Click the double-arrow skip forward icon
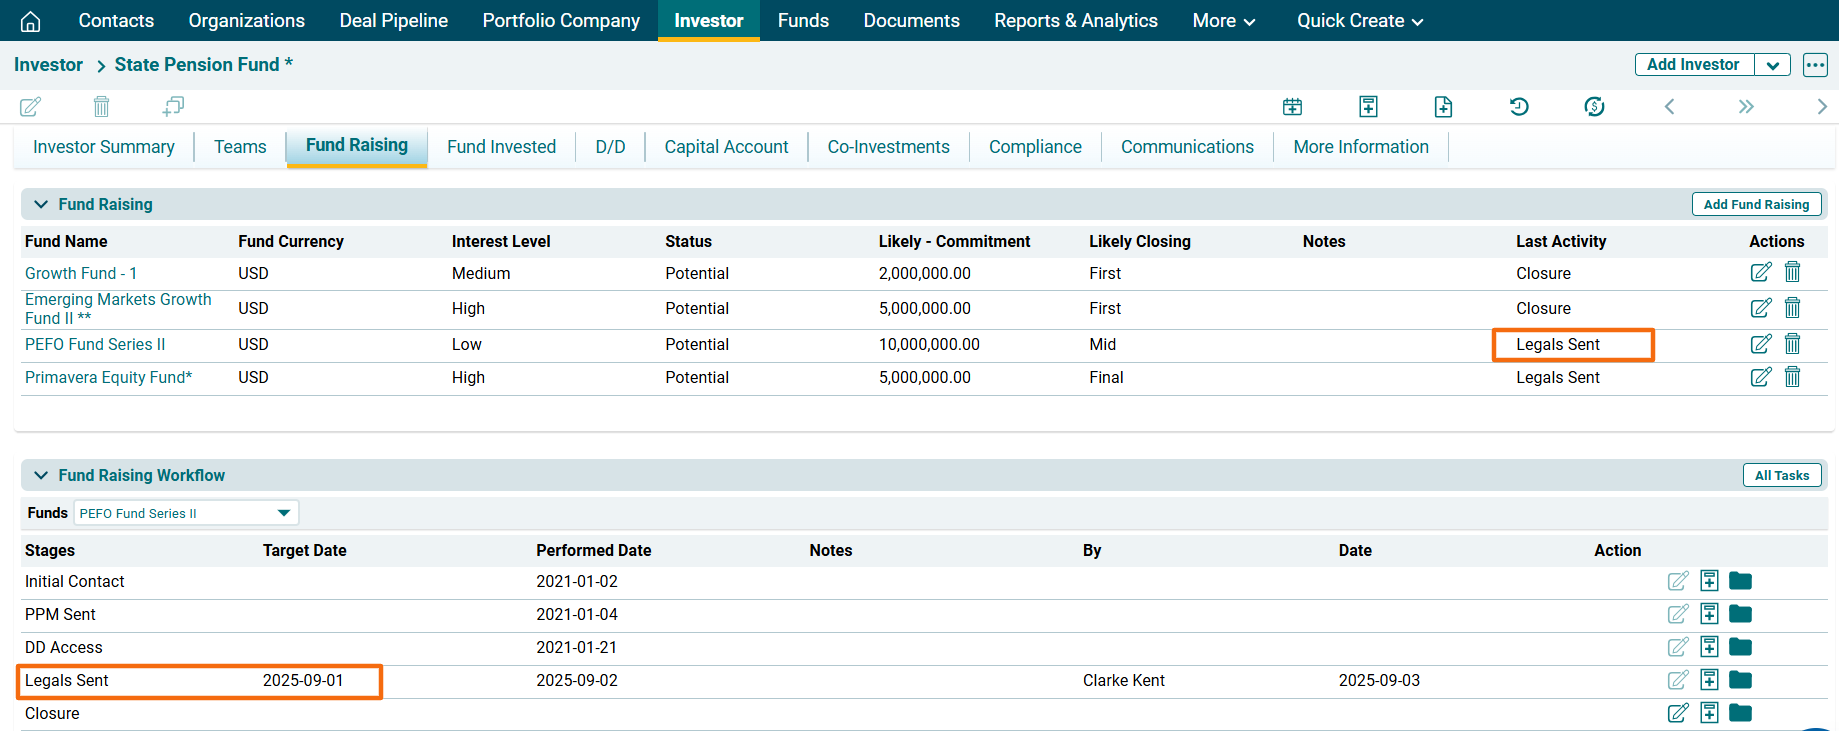Viewport: 1839px width, 731px height. [x=1745, y=106]
